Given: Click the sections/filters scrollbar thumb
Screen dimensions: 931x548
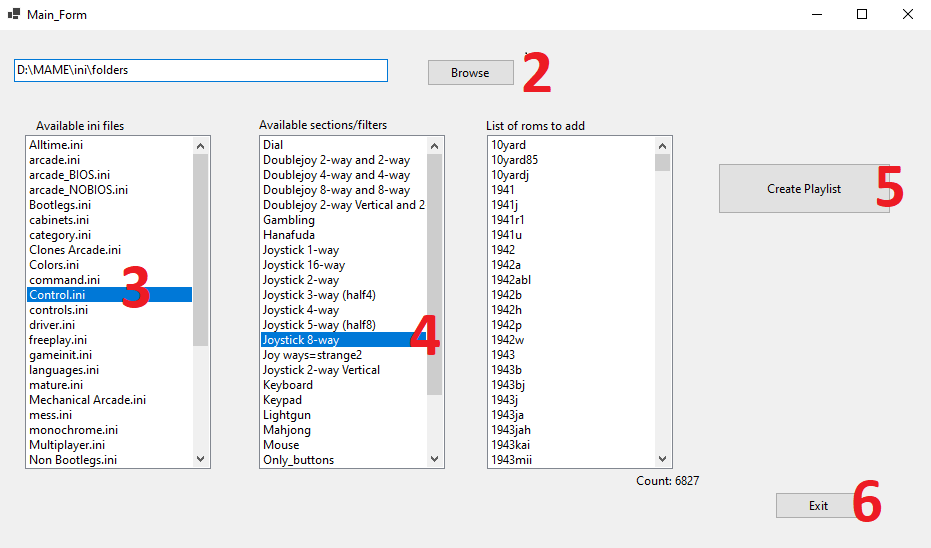Looking at the screenshot, I should 435,274.
